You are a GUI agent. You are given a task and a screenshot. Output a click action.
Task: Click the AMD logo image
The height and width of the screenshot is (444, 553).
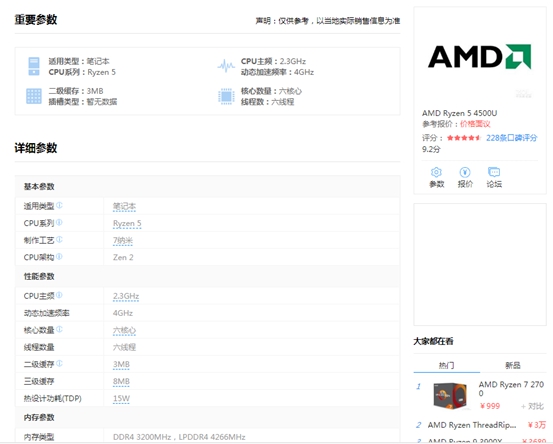click(480, 56)
